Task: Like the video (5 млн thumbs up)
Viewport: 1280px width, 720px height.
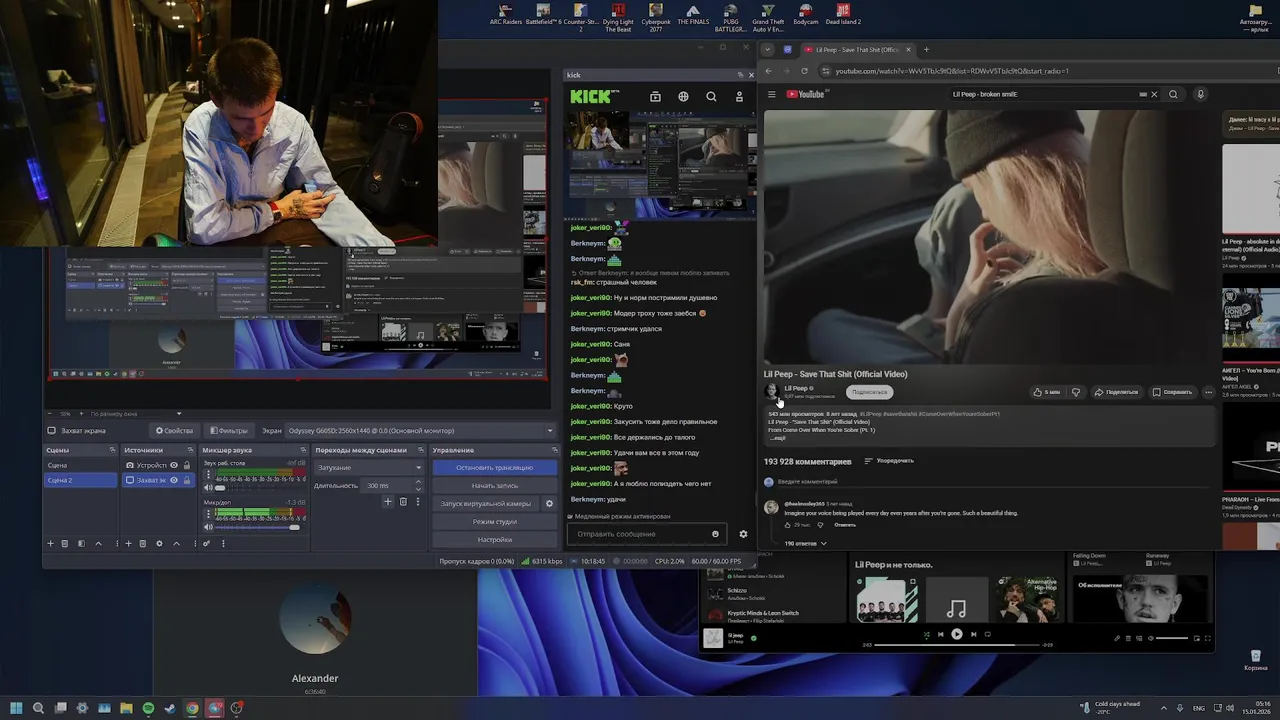Action: (1047, 392)
